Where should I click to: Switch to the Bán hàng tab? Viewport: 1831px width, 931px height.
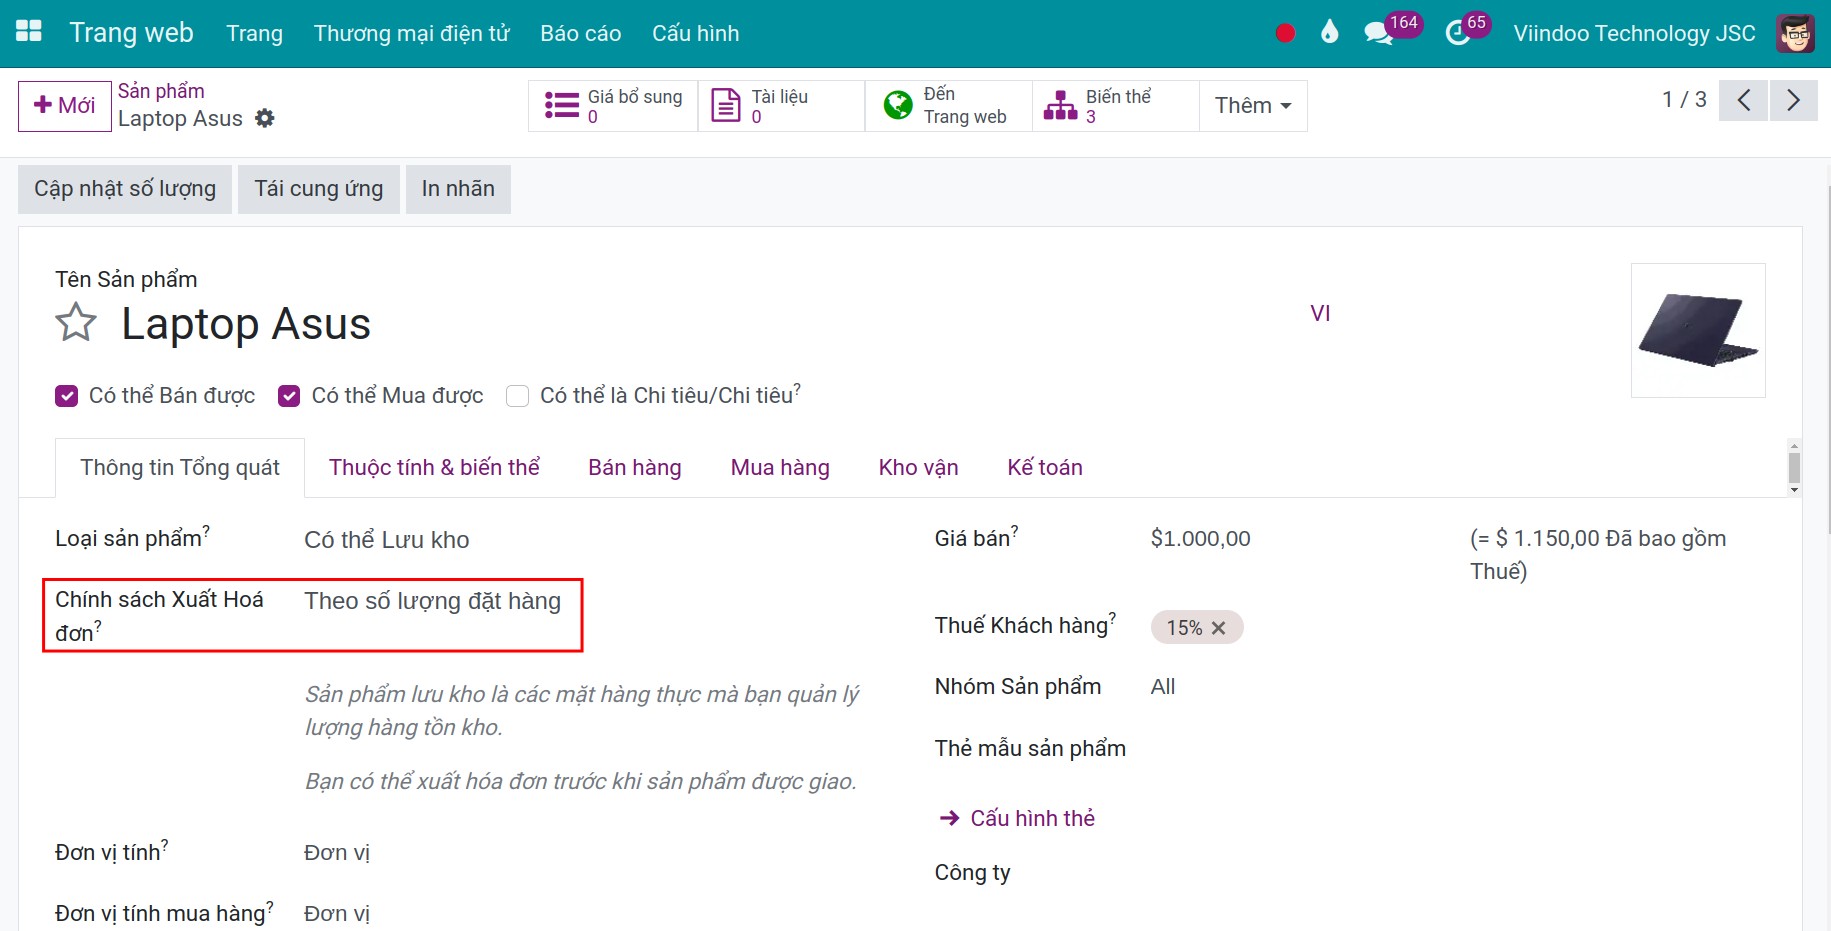[x=635, y=468]
